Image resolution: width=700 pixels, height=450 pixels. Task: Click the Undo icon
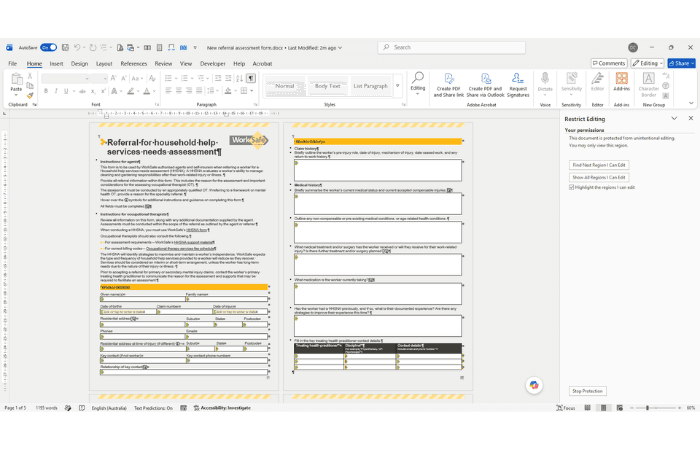(77, 47)
